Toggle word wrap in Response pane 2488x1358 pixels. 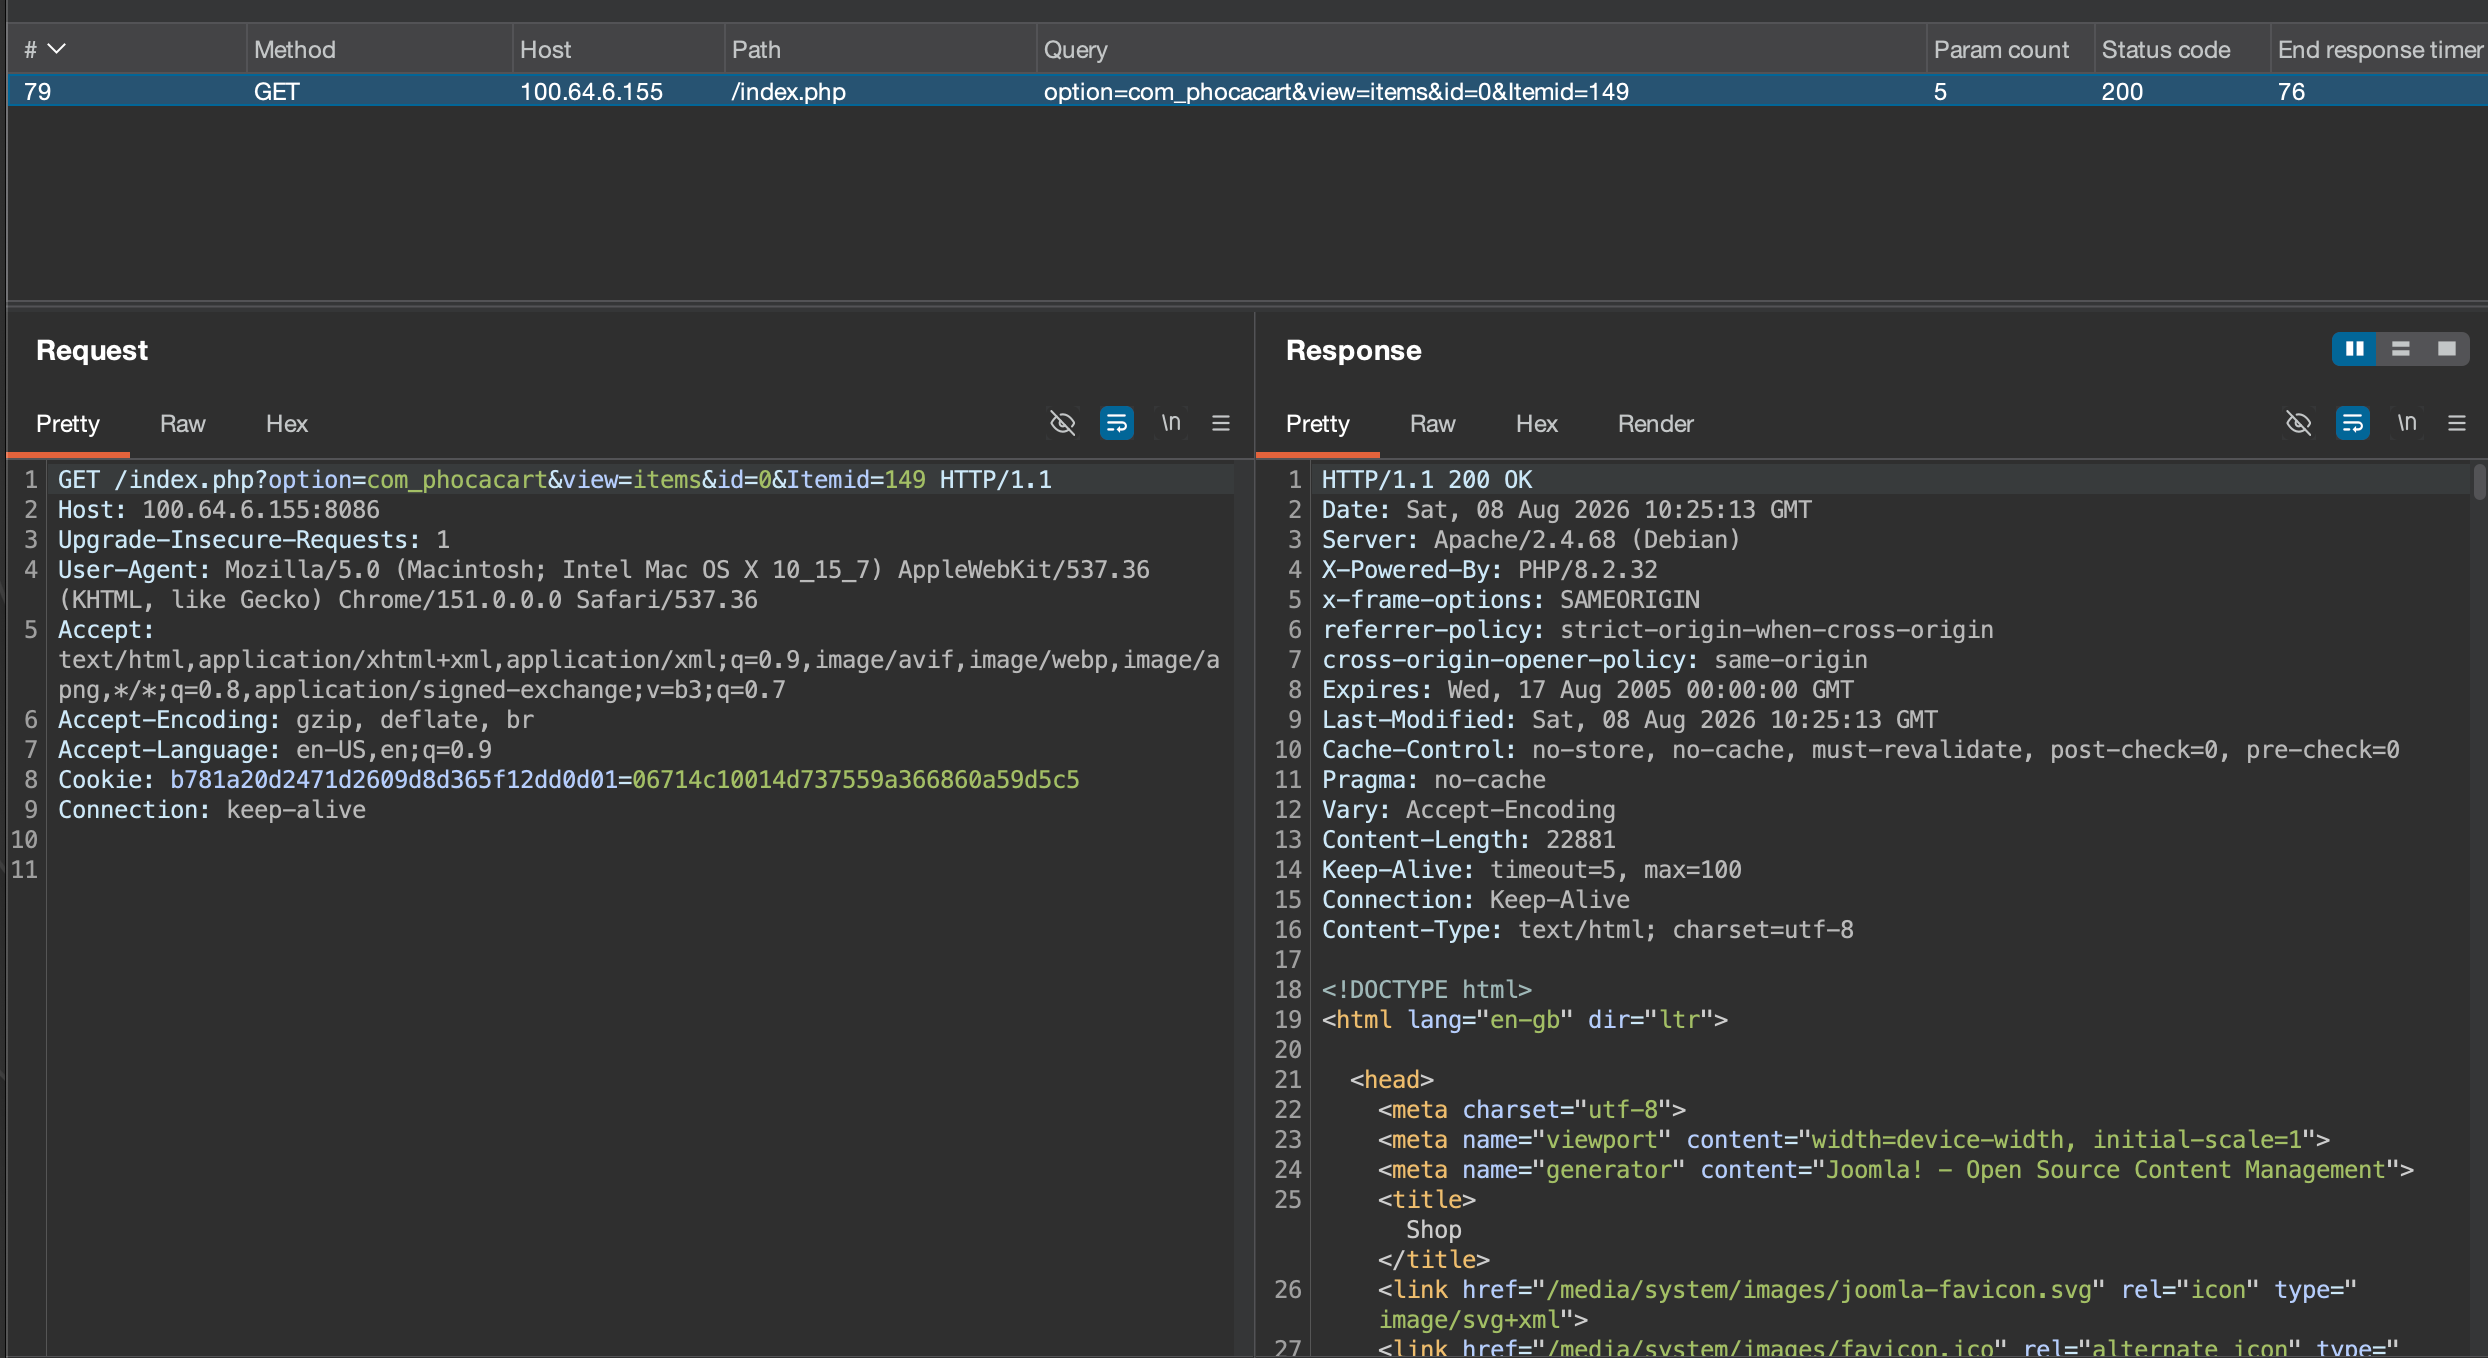(2352, 423)
